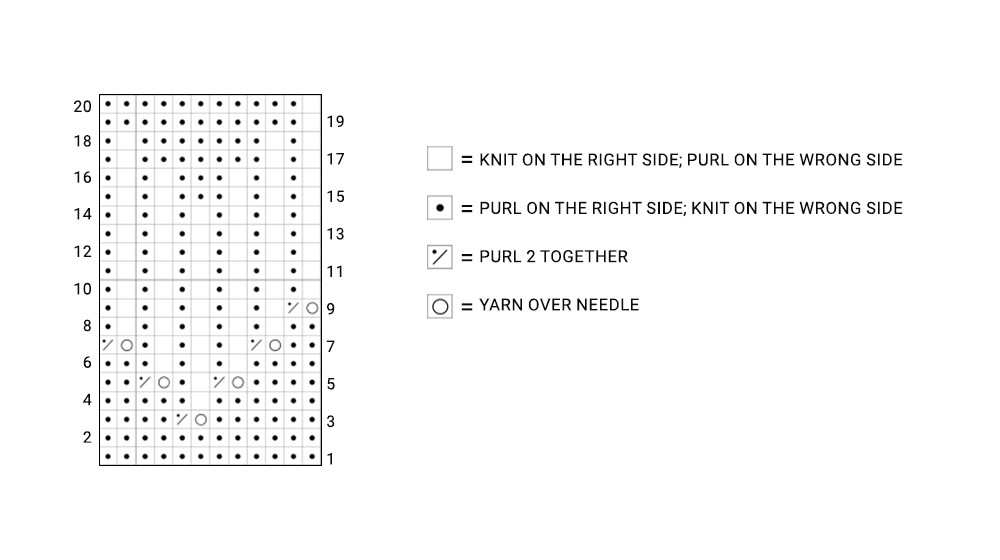Click the empty knit stitch legend box
Viewport: 1000px width, 560px height.
[440, 159]
